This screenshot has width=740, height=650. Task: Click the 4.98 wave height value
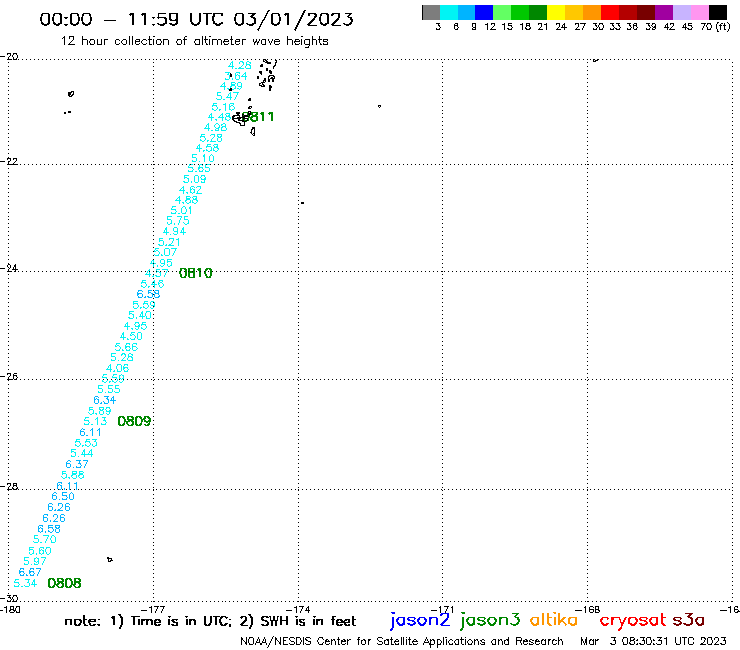click(216, 127)
